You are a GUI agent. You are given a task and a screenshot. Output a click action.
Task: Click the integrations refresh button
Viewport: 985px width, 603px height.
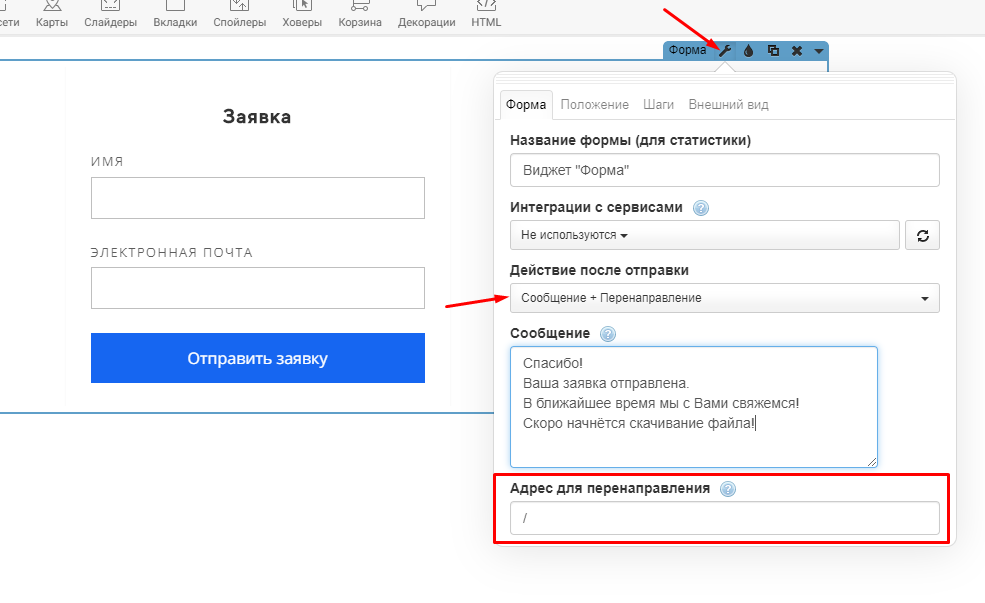[922, 236]
